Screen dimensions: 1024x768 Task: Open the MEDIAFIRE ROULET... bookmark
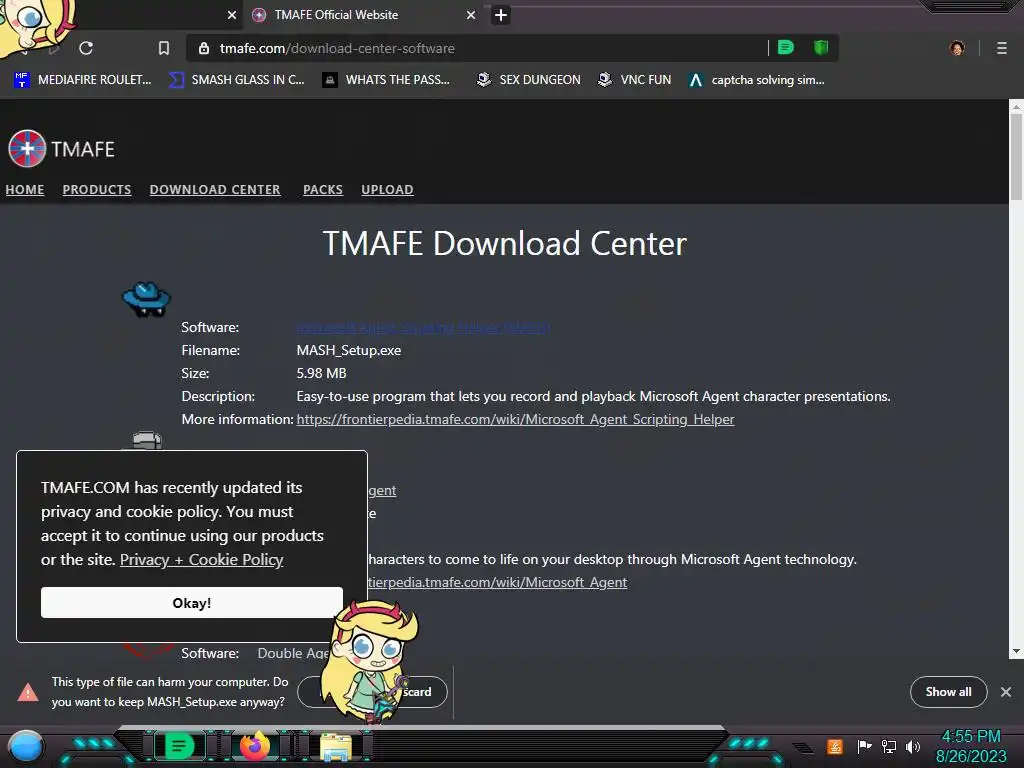click(83, 80)
